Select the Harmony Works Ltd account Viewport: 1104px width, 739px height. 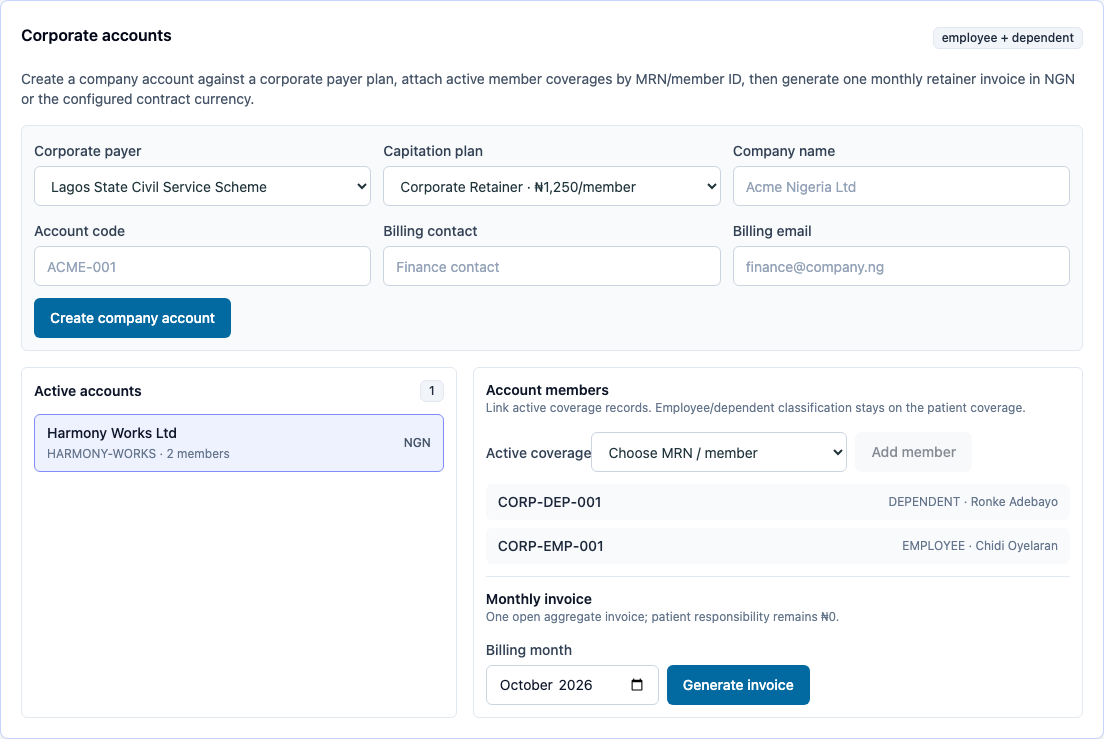239,443
